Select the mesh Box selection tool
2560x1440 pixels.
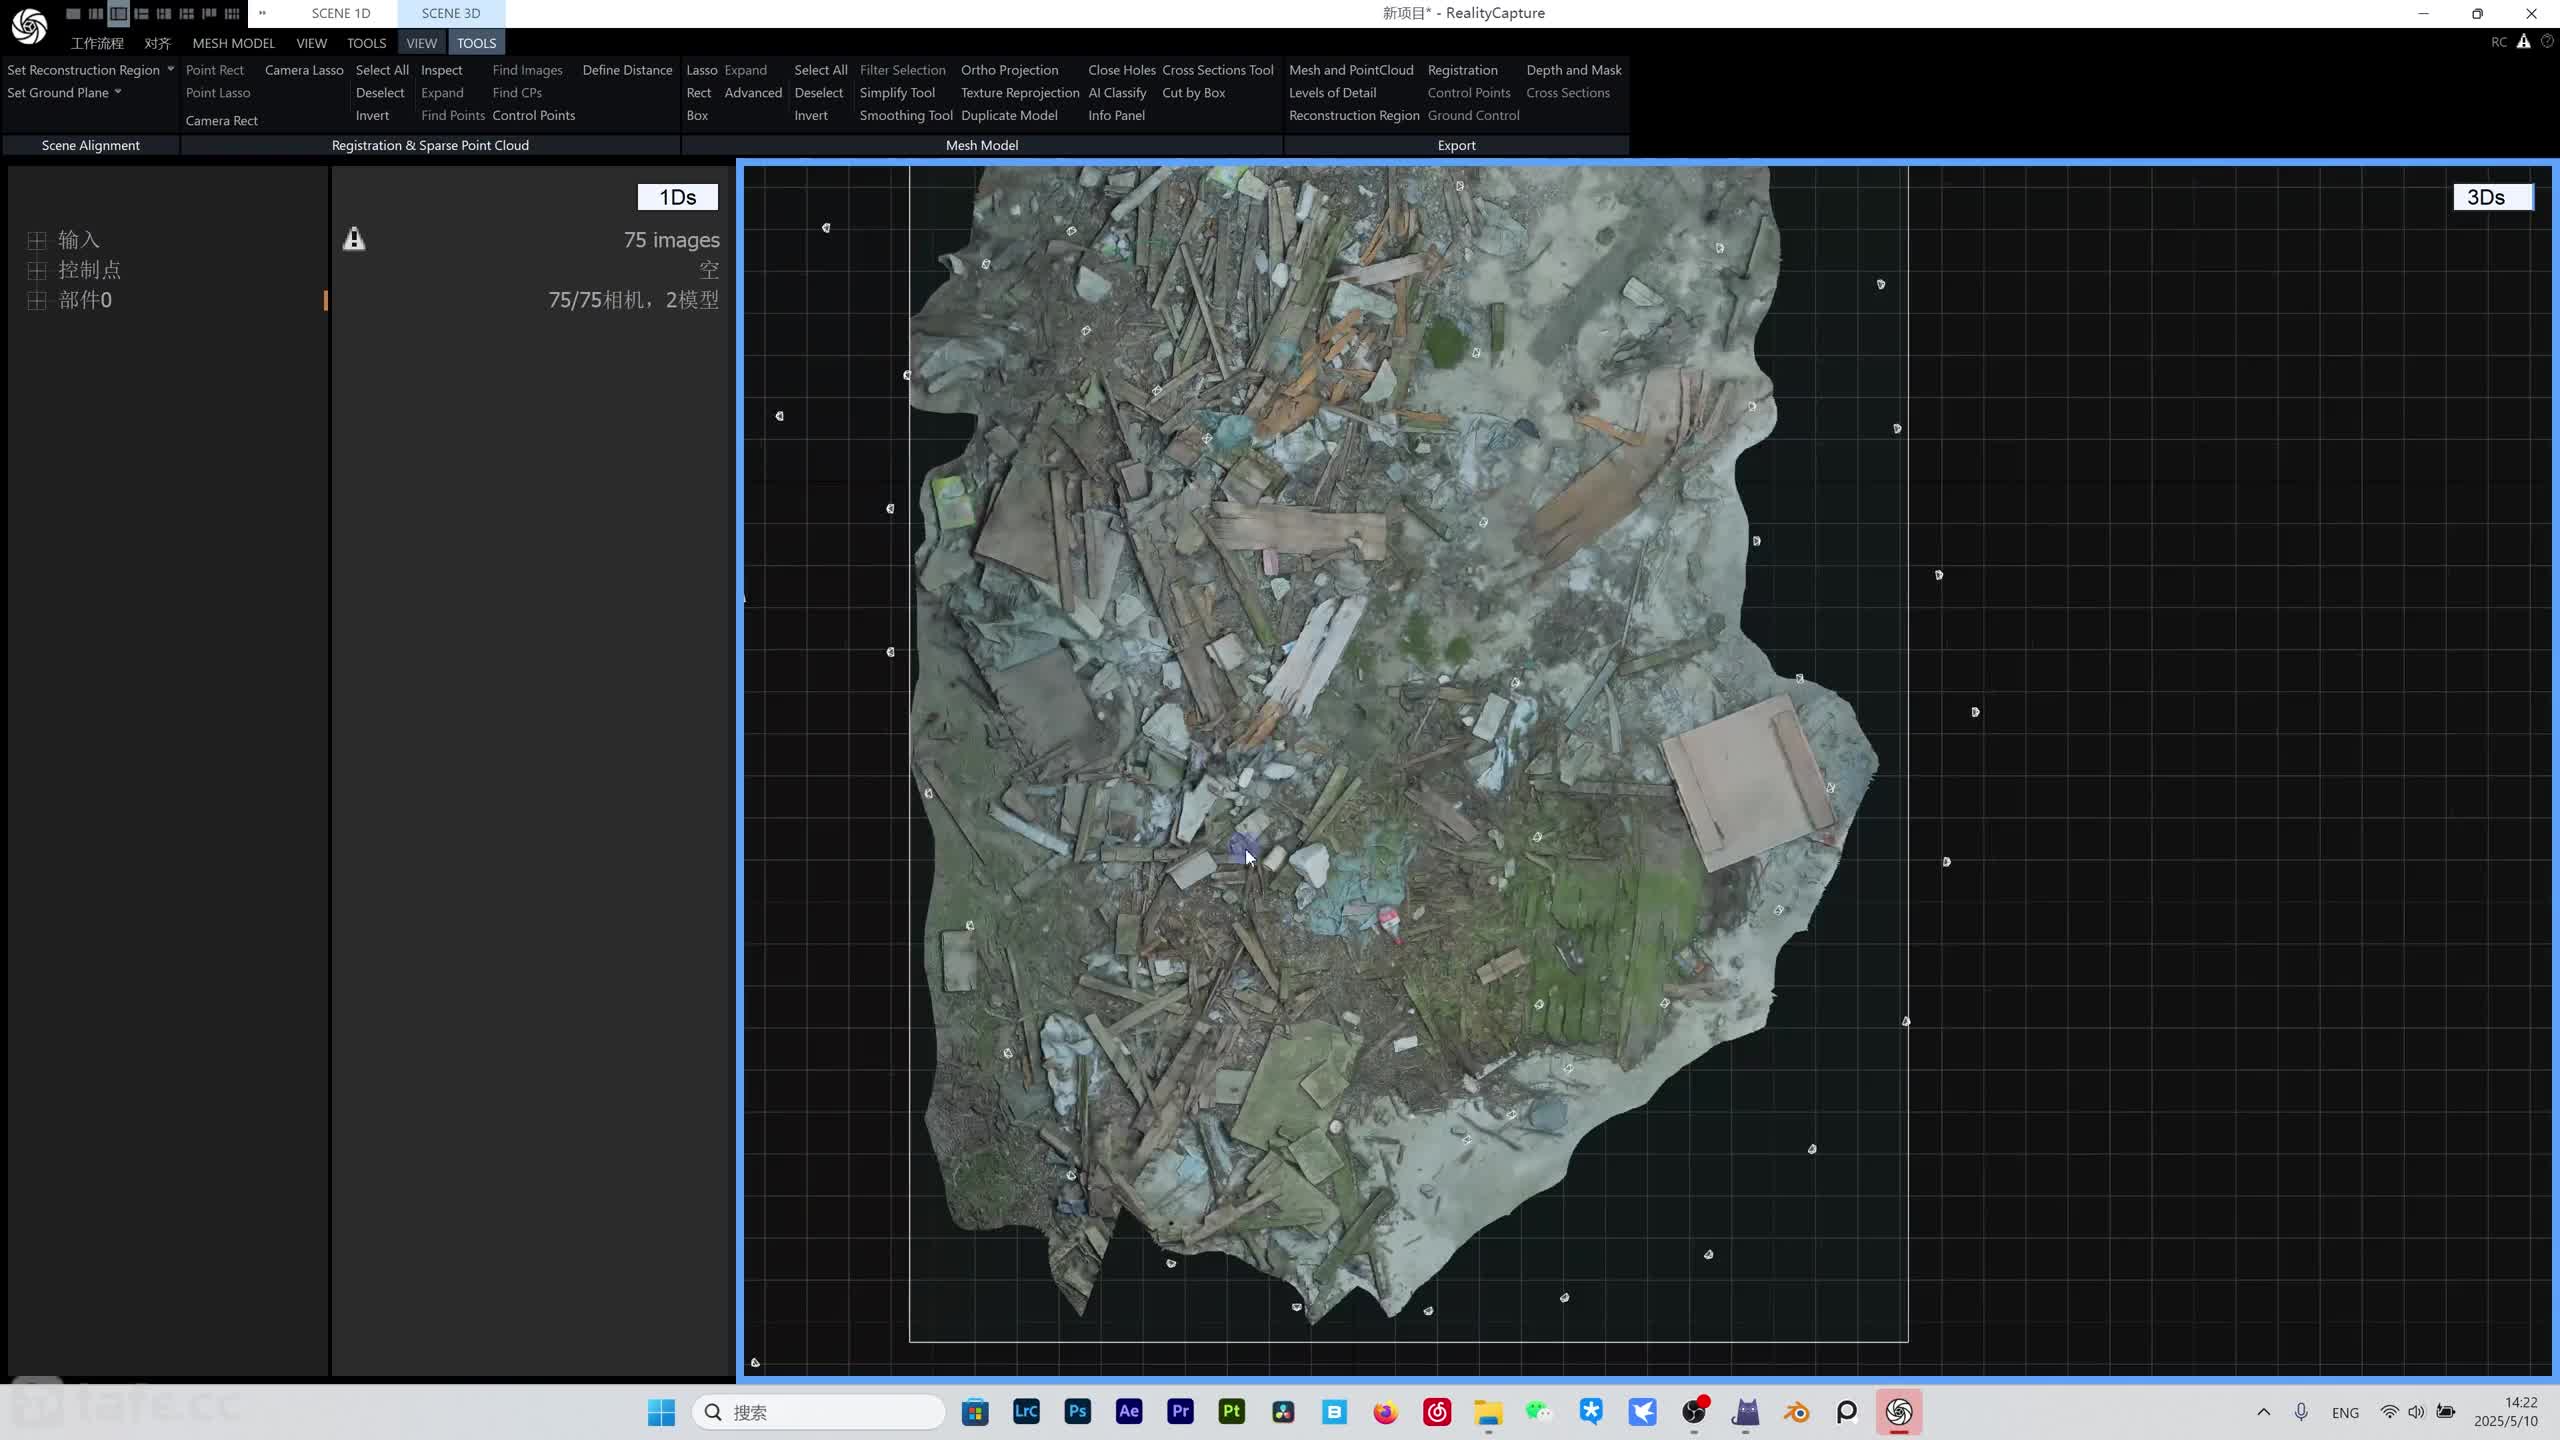point(697,115)
